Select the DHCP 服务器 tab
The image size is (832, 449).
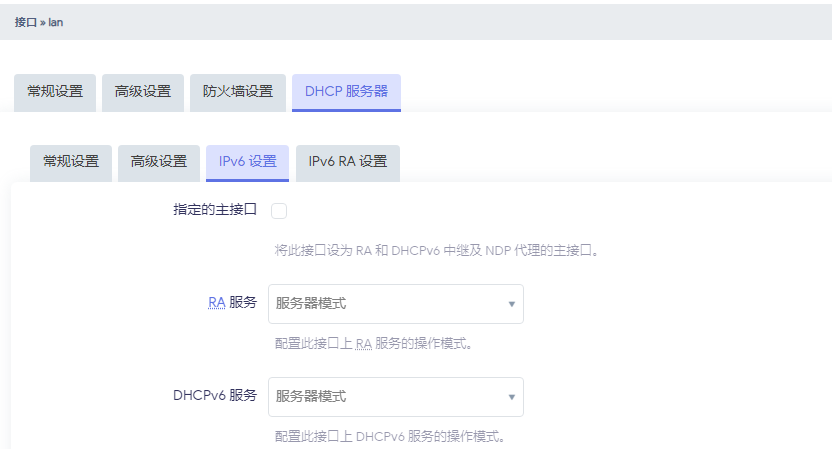(x=346, y=92)
